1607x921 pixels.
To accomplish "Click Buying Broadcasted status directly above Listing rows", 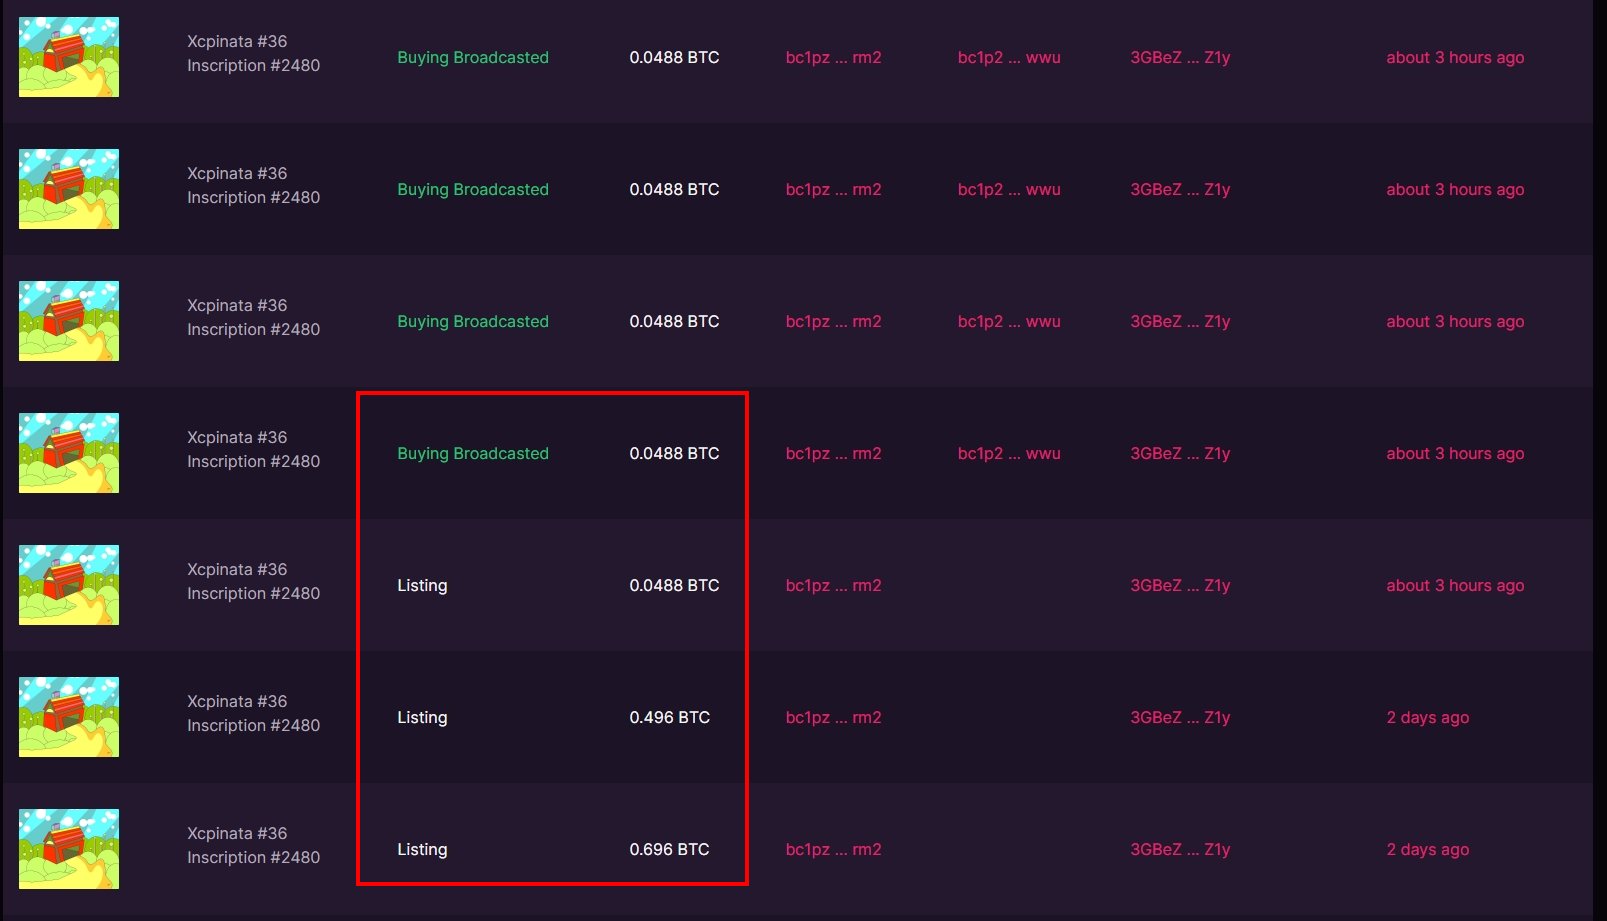I will coord(473,453).
